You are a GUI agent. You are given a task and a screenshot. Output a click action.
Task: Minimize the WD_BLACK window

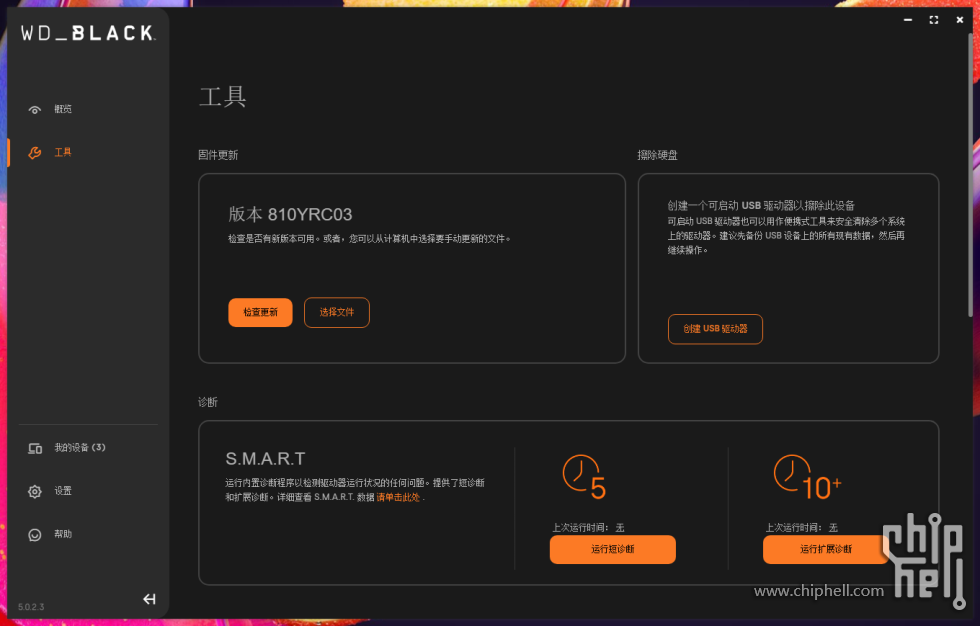(908, 20)
